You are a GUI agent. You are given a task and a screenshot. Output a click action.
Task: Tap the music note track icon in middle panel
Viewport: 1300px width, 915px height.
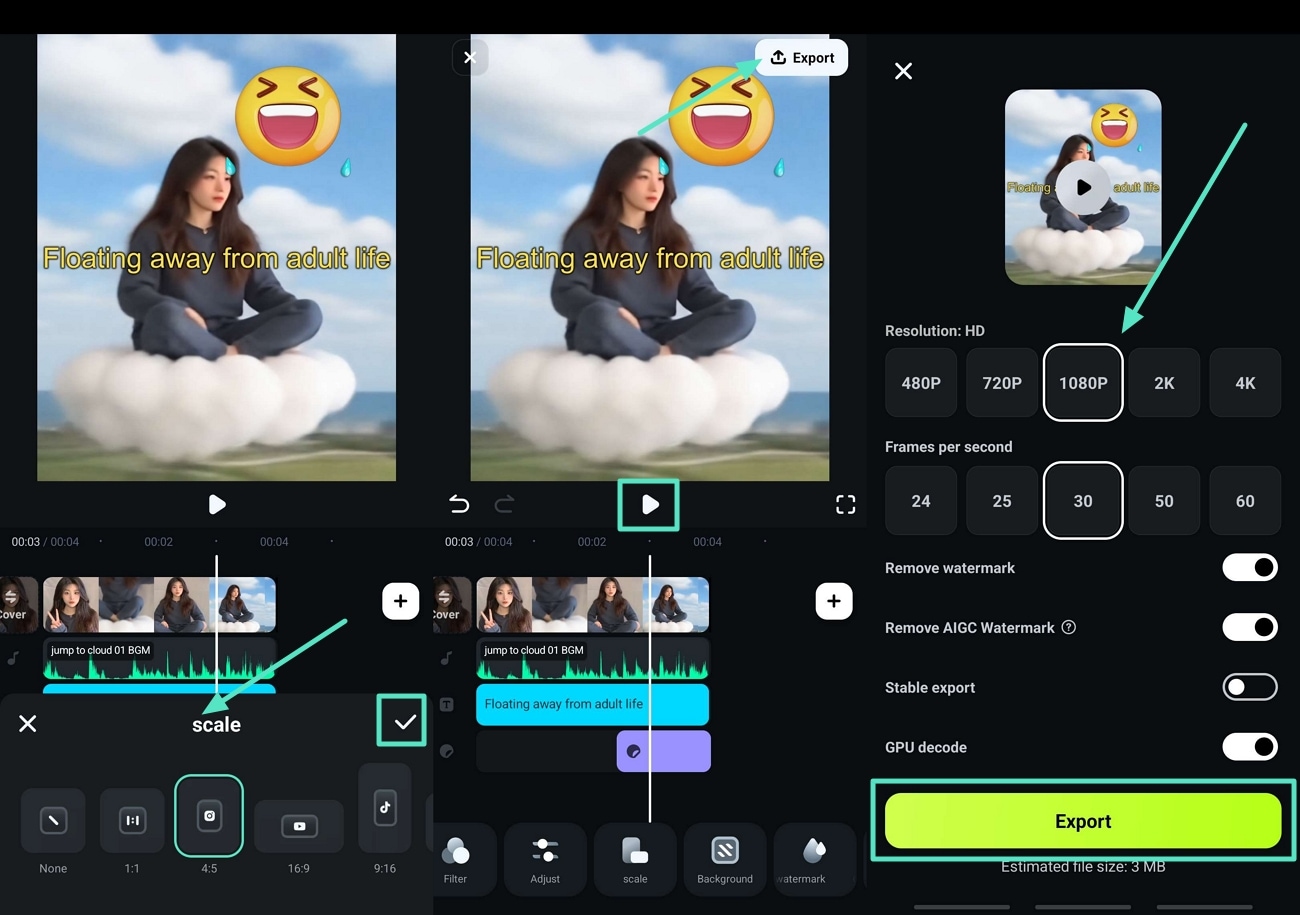point(447,658)
